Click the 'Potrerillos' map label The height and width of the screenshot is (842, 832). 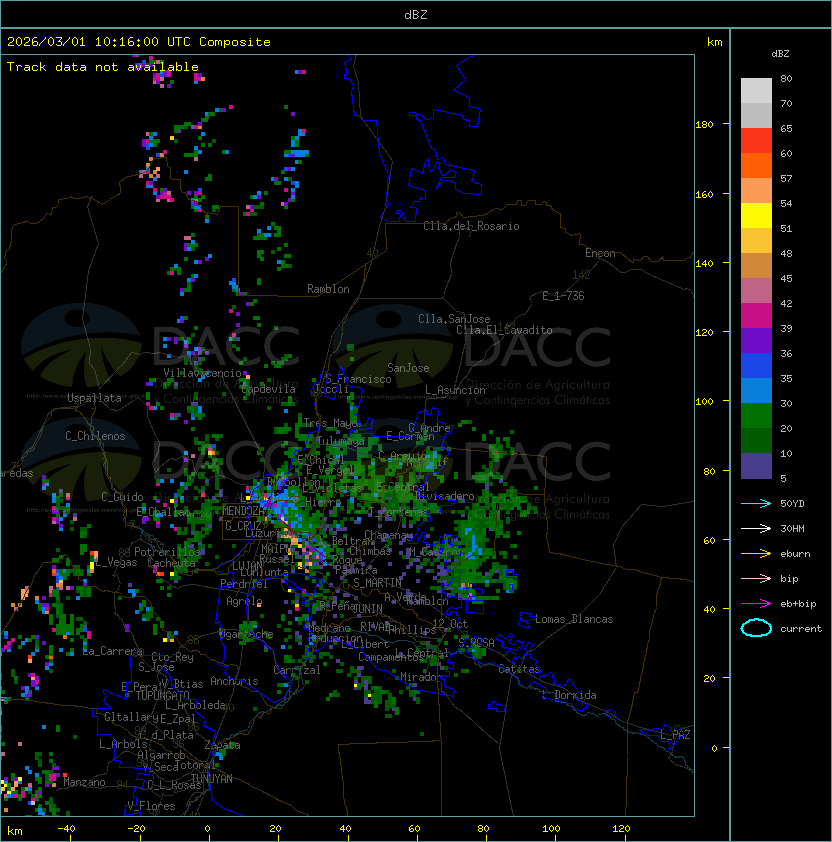pyautogui.click(x=167, y=551)
